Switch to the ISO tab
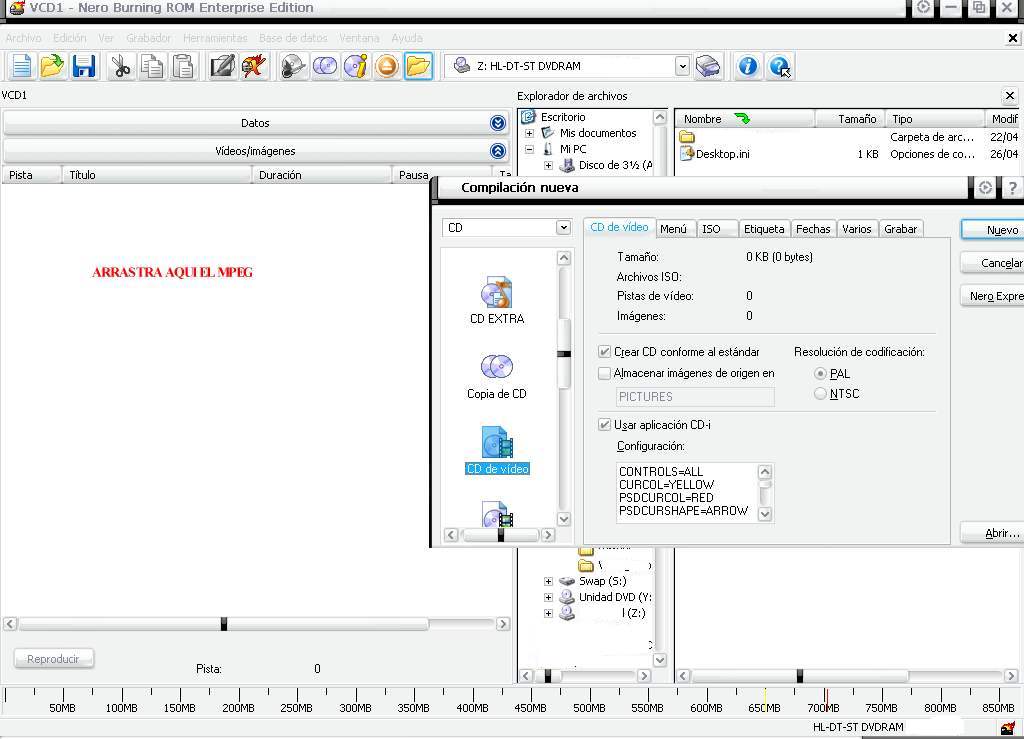Image resolution: width=1024 pixels, height=739 pixels. (x=711, y=229)
